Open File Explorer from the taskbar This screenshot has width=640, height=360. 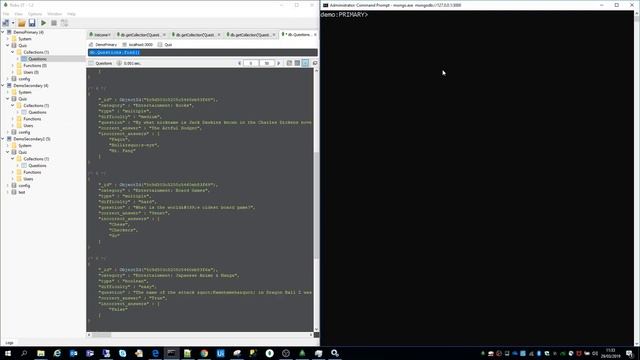pos(41,353)
